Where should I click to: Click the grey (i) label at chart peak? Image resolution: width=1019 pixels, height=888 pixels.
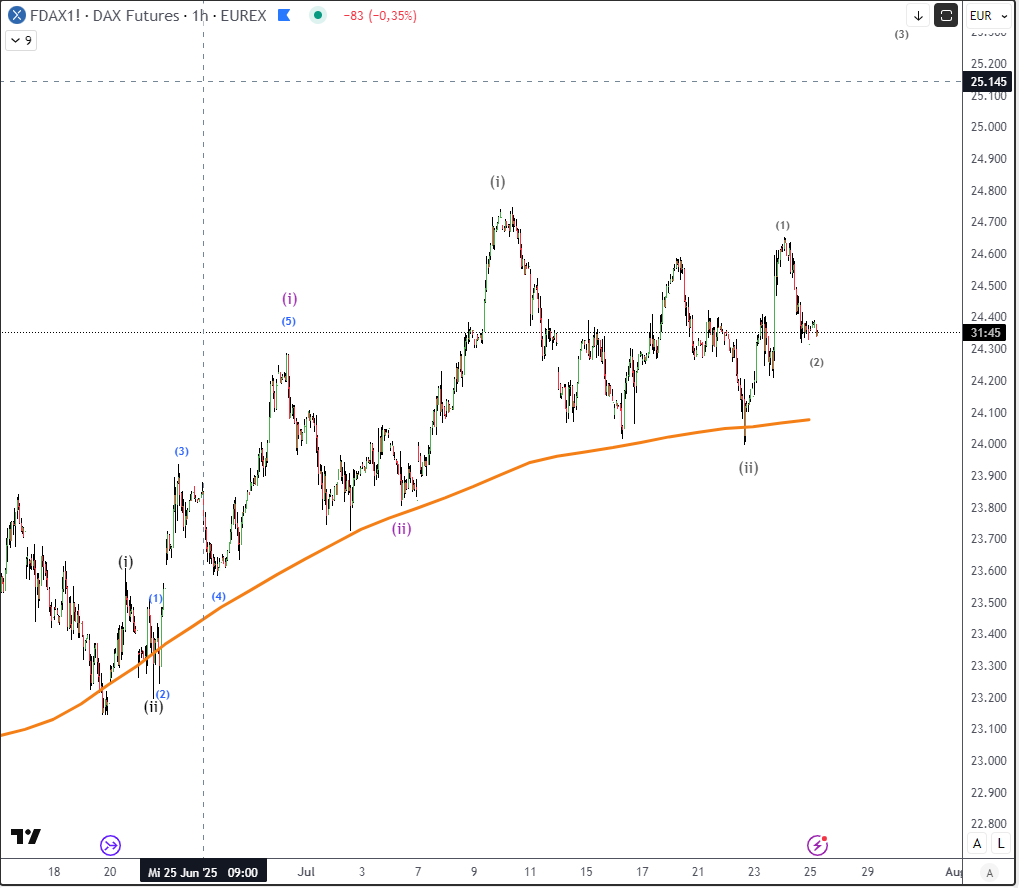click(498, 181)
